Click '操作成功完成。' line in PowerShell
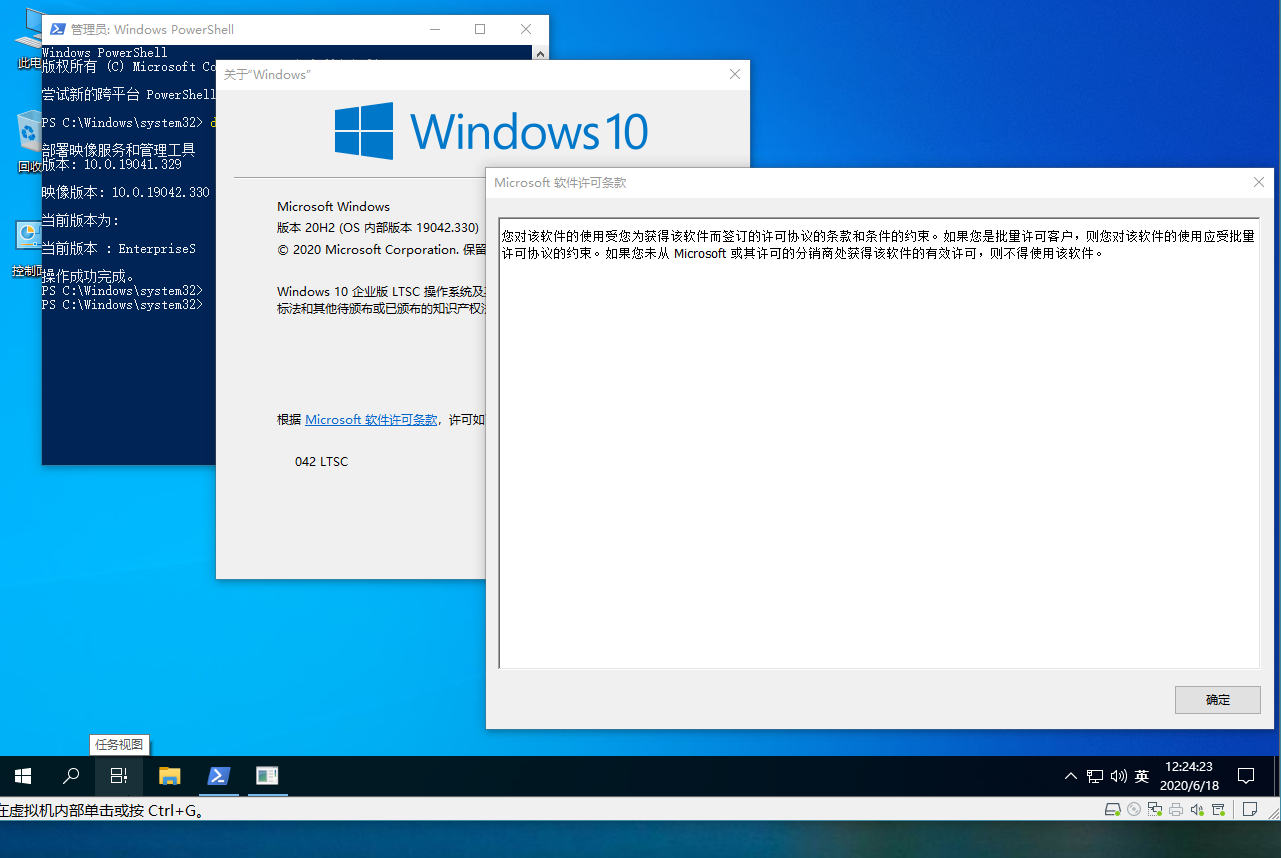Image resolution: width=1281 pixels, height=858 pixels. coord(88,276)
